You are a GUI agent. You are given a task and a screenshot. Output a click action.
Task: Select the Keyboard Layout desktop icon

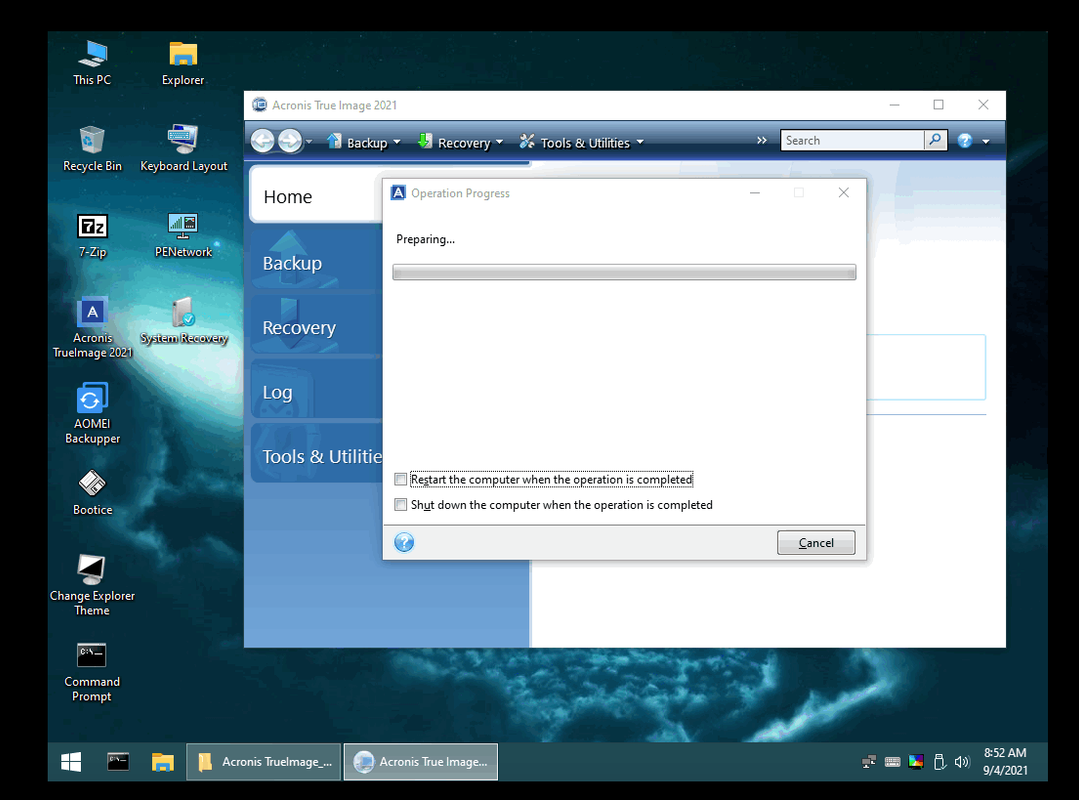coord(183,149)
